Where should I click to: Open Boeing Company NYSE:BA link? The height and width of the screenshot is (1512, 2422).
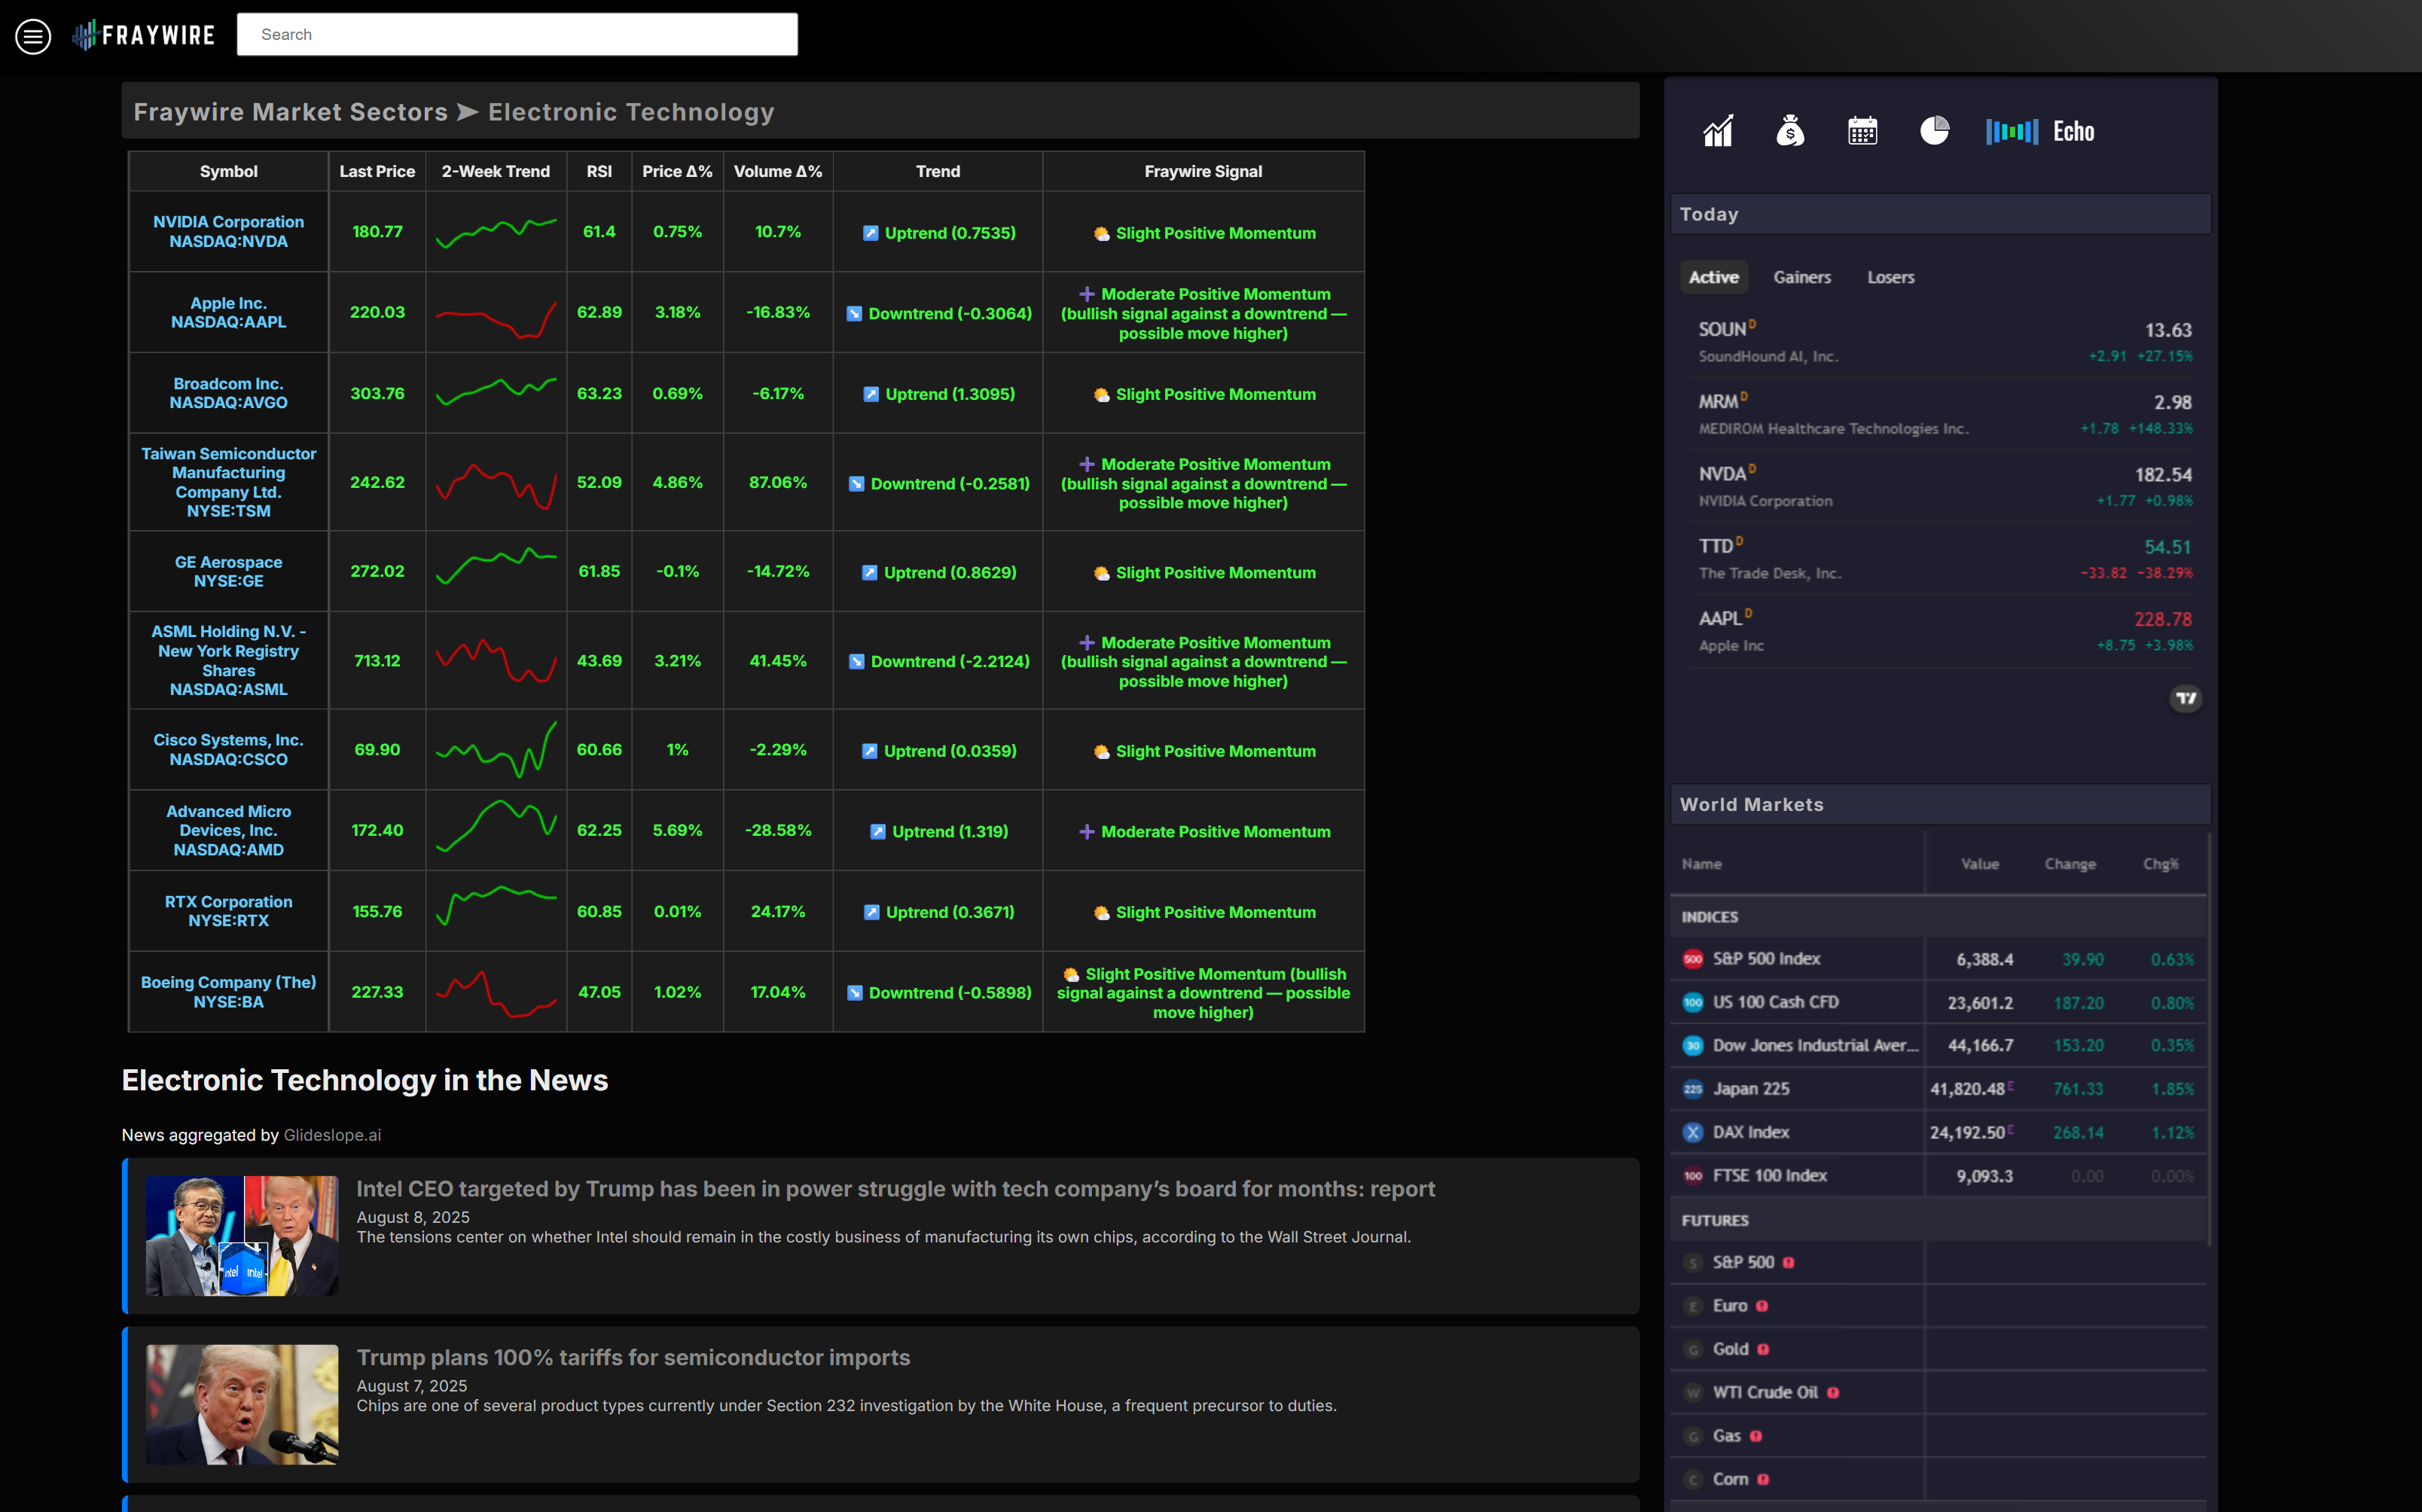(228, 992)
